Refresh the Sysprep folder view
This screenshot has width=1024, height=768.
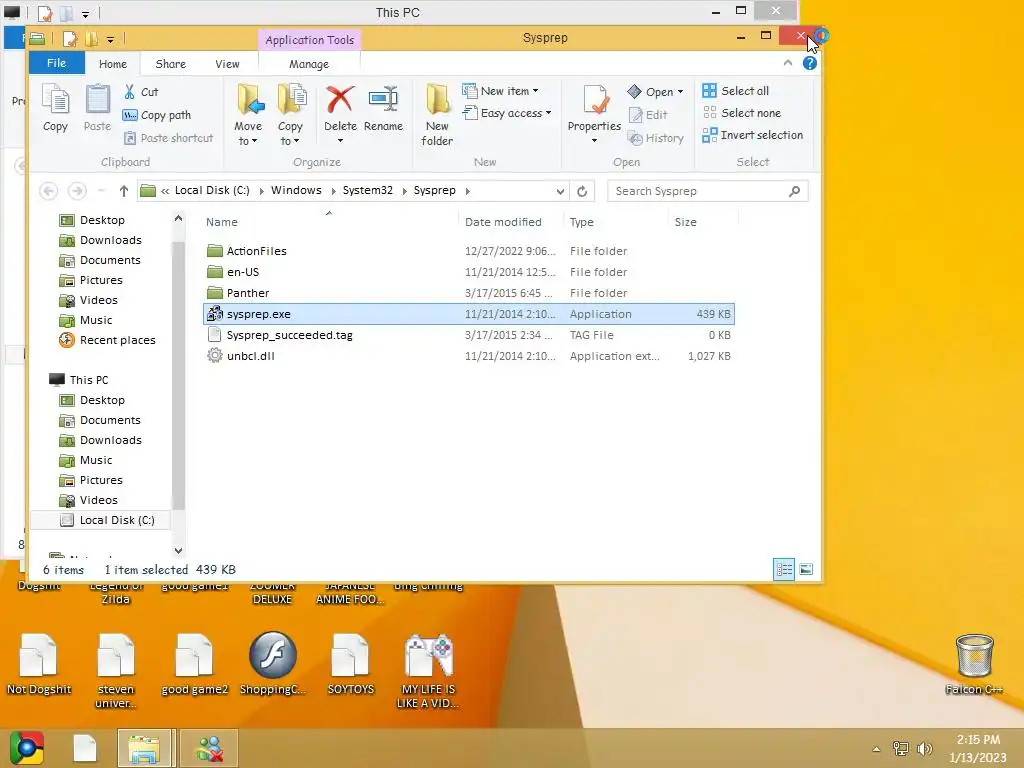[582, 191]
